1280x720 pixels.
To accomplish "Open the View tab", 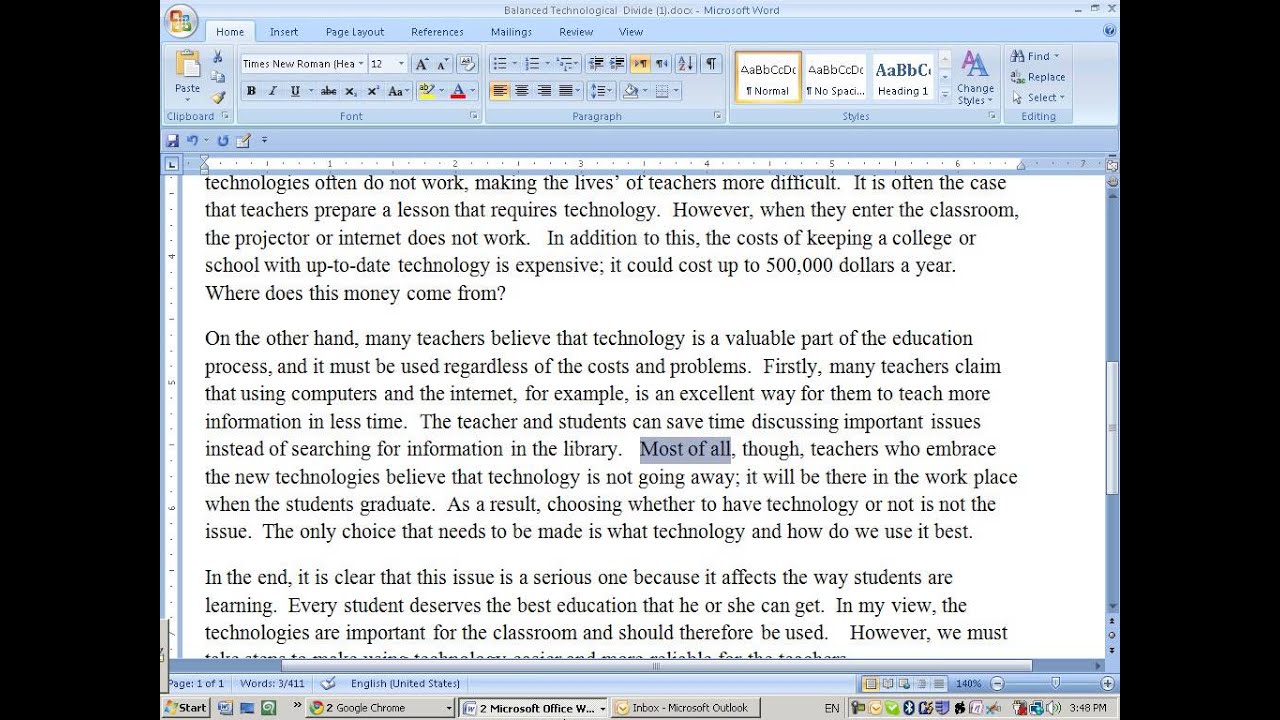I will pyautogui.click(x=631, y=32).
